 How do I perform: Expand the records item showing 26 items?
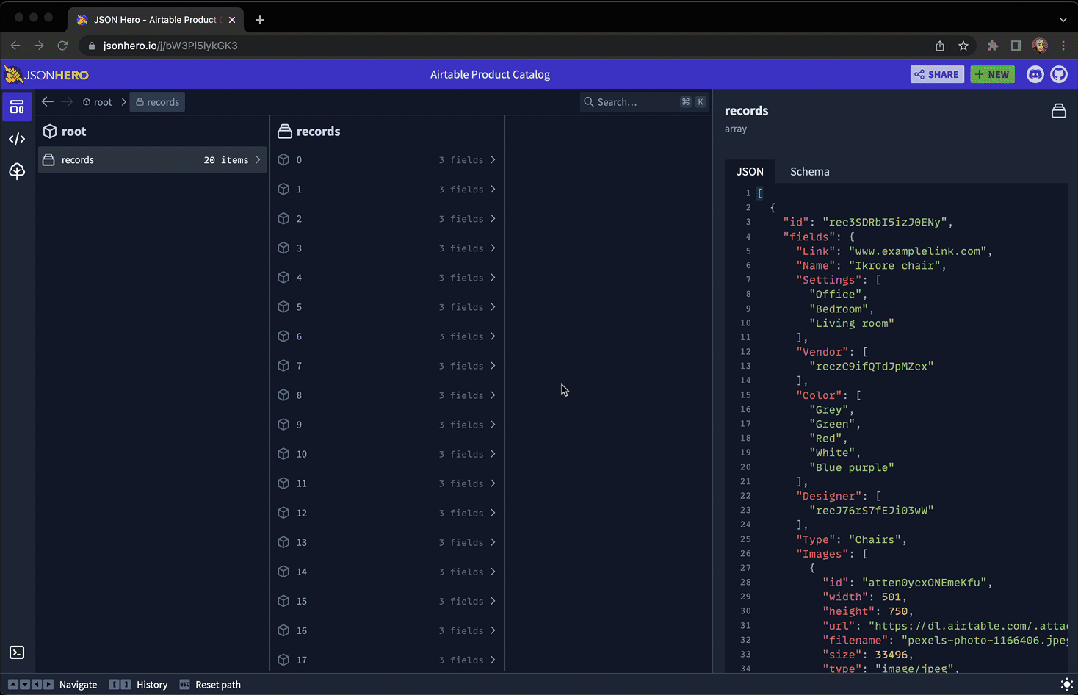tap(151, 160)
